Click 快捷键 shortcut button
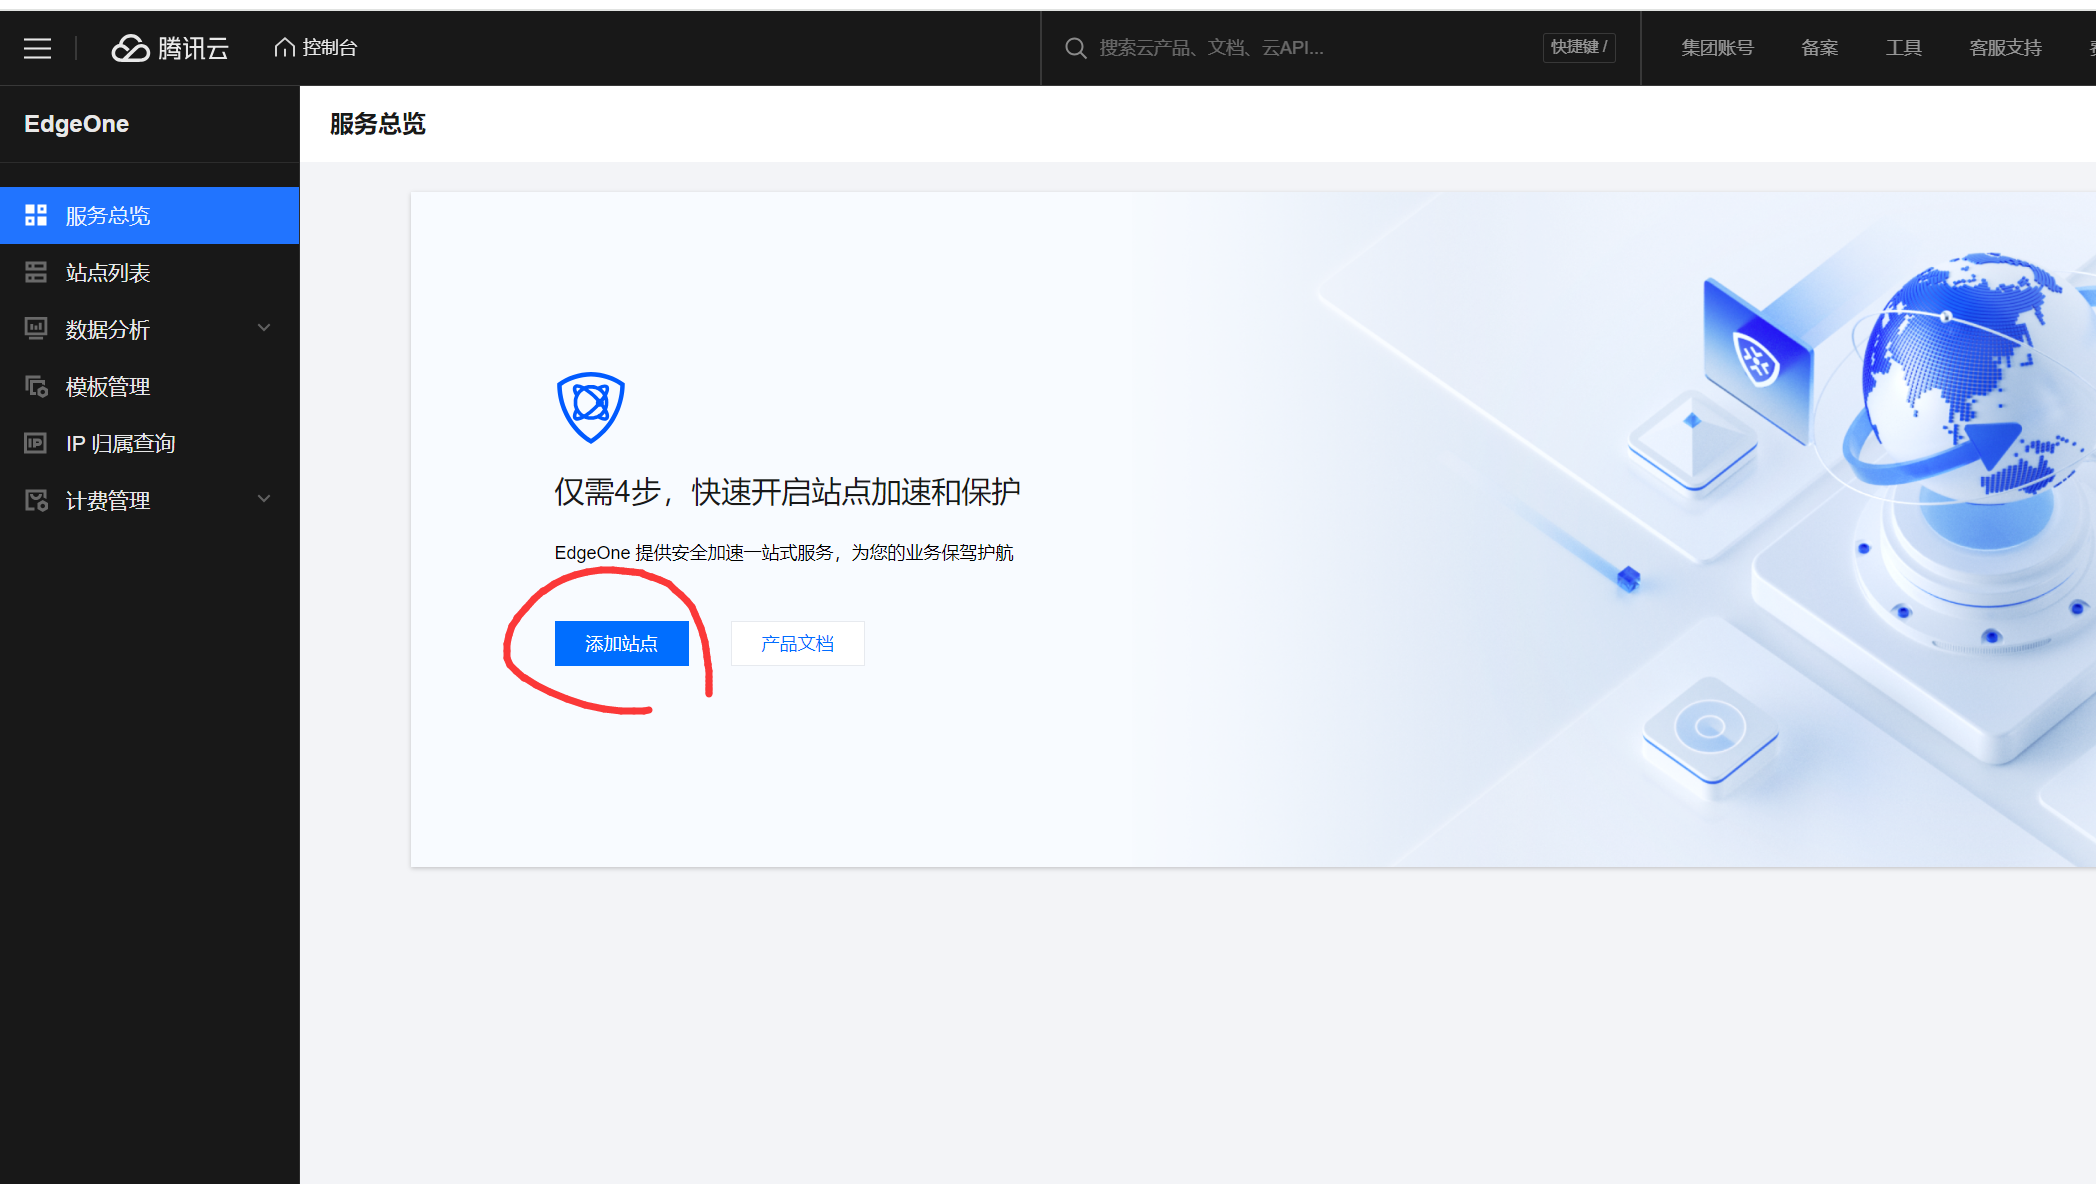 coord(1581,48)
